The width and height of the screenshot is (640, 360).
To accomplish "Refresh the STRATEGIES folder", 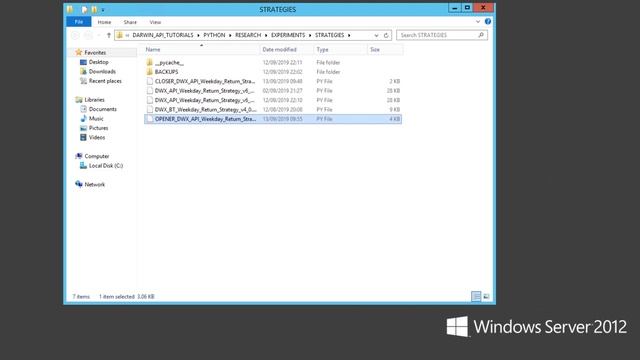I will (386, 36).
